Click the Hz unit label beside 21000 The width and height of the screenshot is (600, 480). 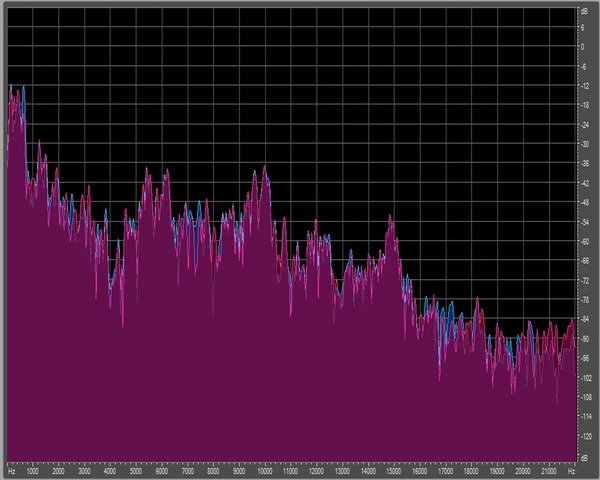pyautogui.click(x=571, y=471)
